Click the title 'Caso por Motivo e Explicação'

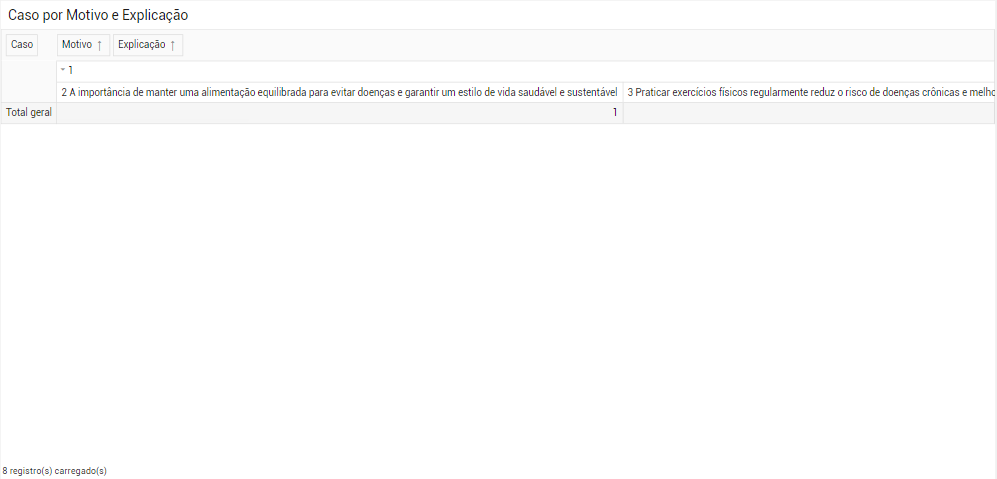[98, 15]
